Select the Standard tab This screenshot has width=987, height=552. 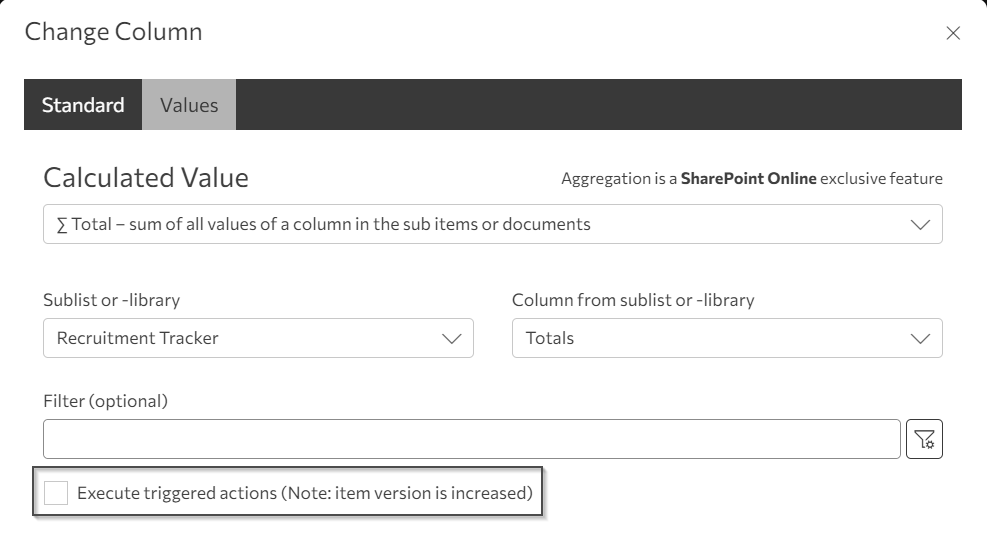(83, 105)
